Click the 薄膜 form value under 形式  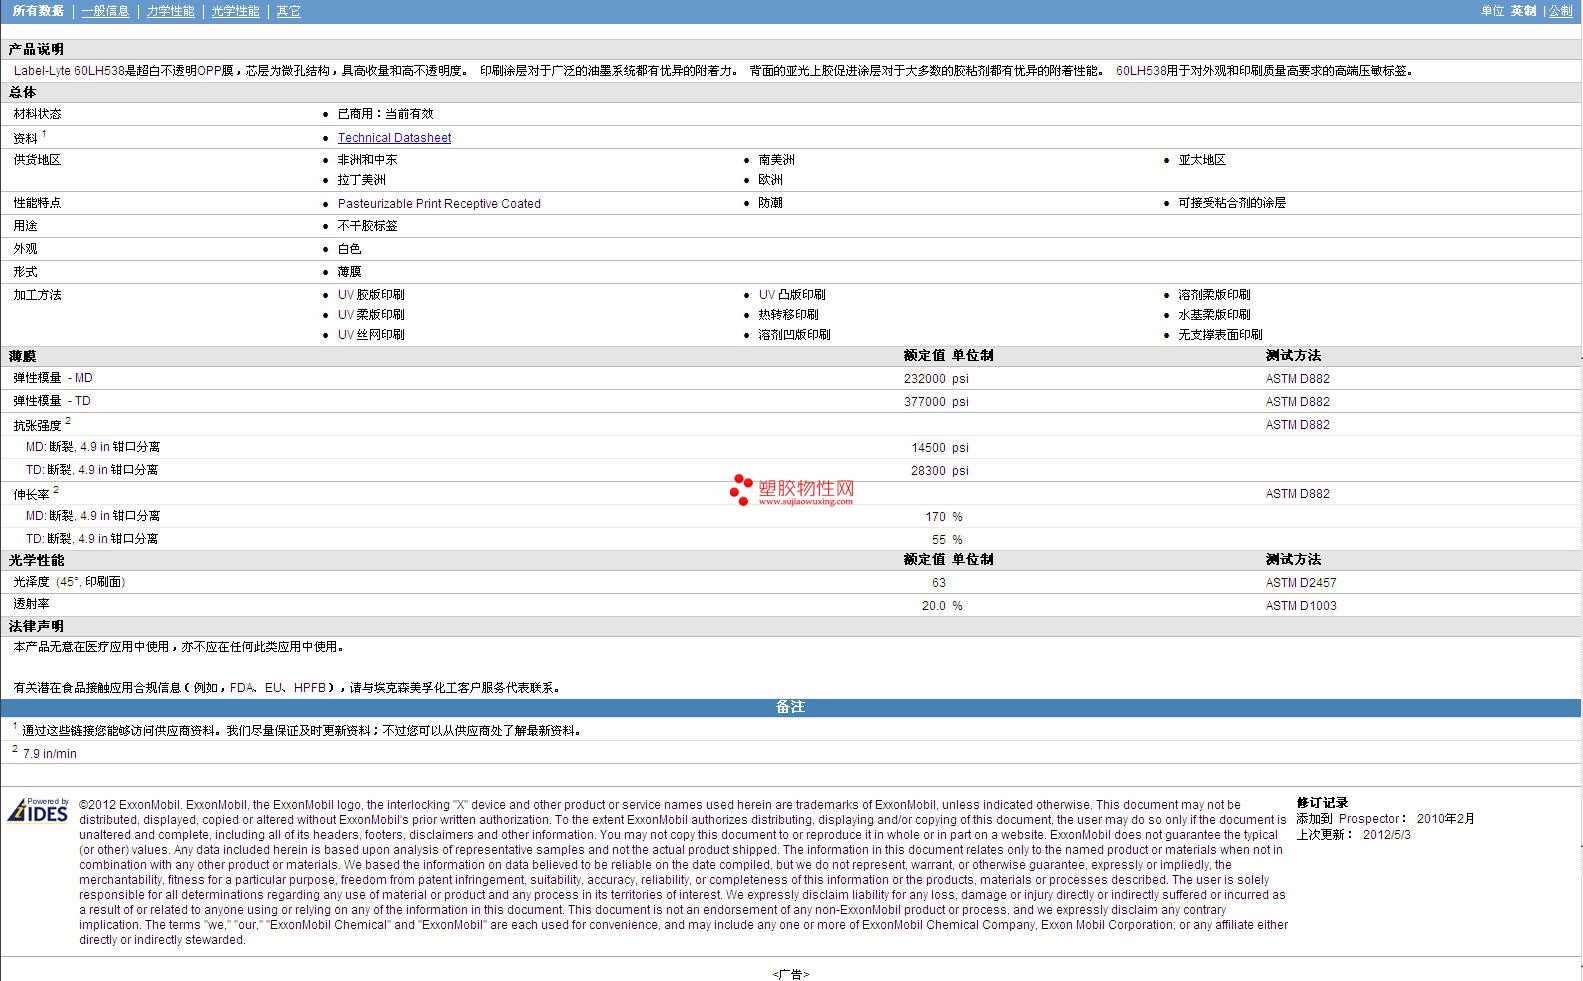click(x=349, y=272)
